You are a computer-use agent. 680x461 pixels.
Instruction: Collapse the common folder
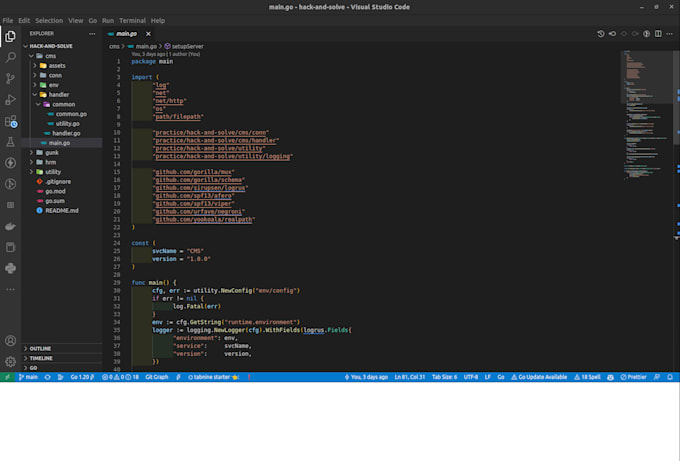[x=38, y=105]
